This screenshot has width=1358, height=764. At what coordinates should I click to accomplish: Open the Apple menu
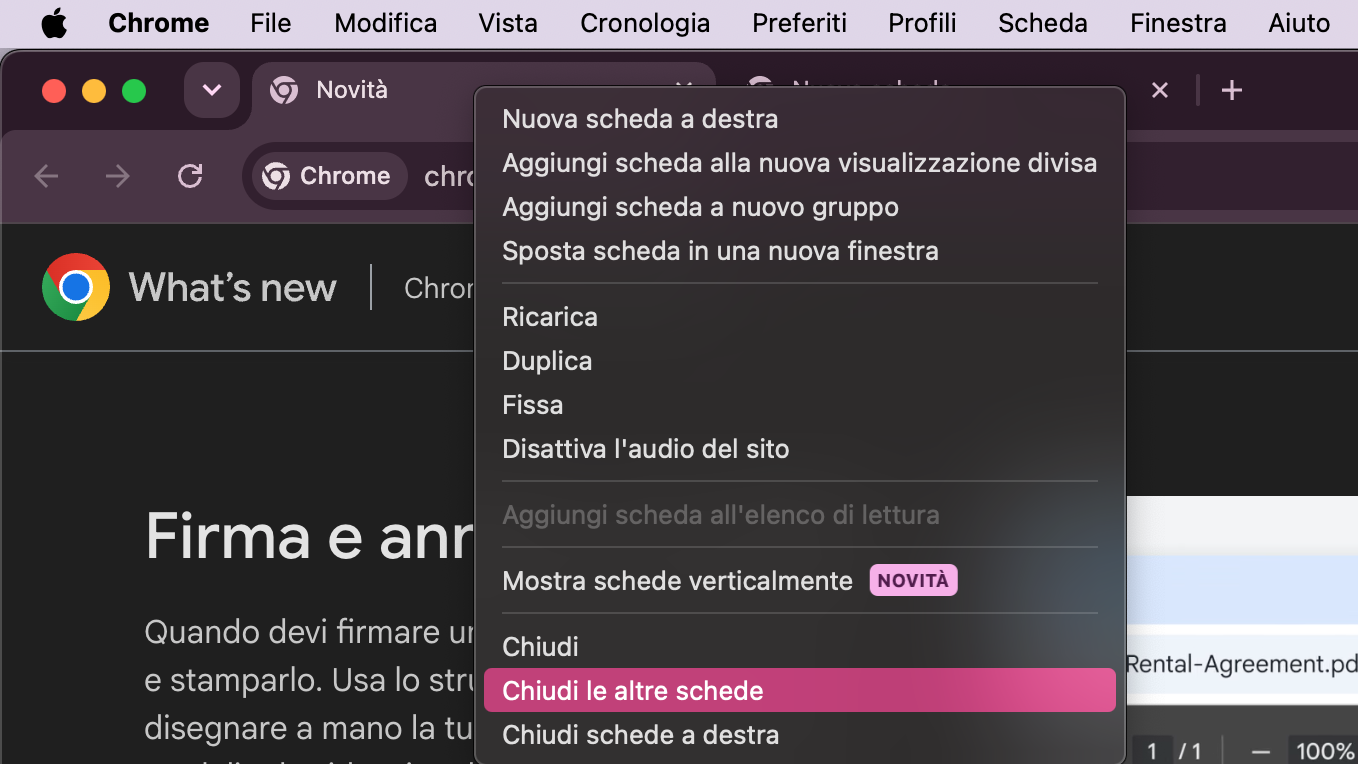[x=54, y=23]
